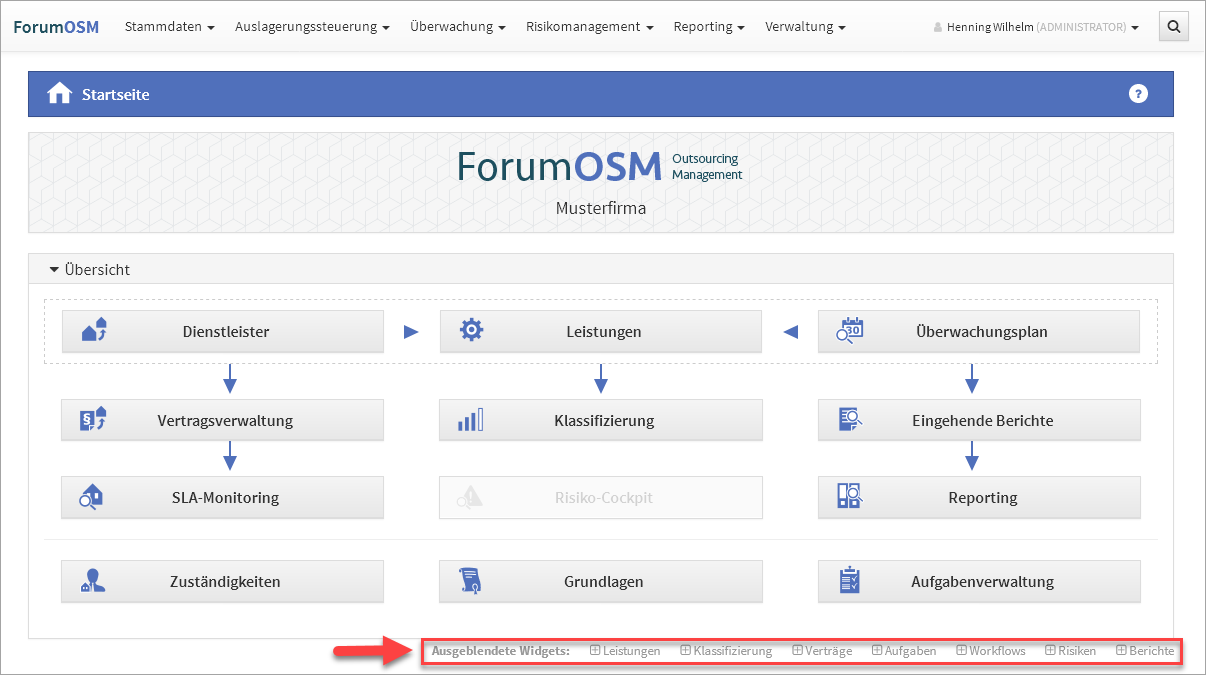Click the Klassifizierung bar chart icon
Viewport: 1206px width, 675px height.
[x=470, y=420]
